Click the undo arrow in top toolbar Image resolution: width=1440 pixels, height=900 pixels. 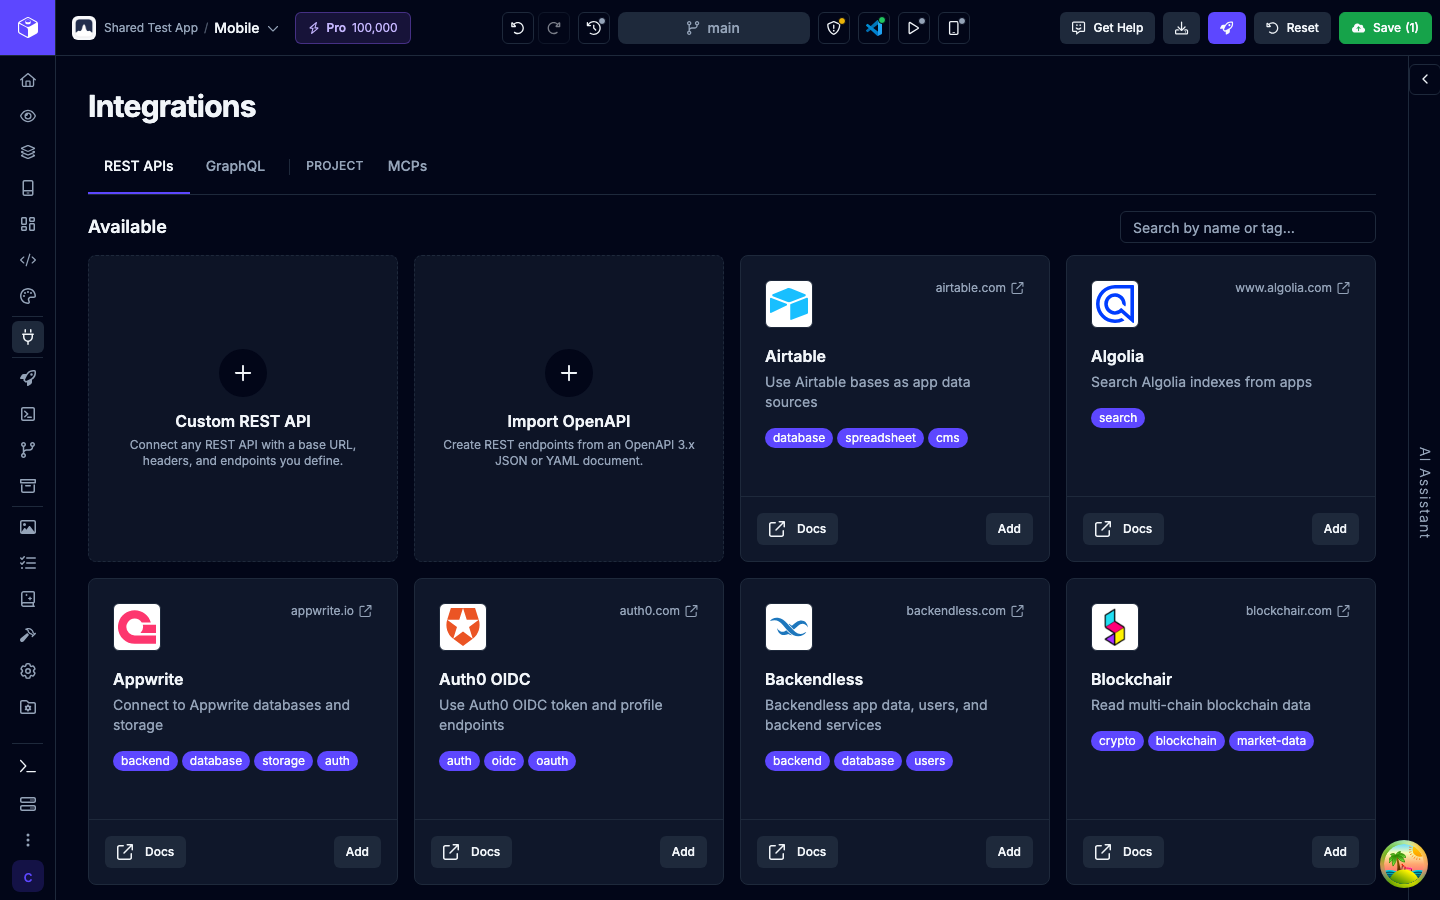(x=518, y=28)
